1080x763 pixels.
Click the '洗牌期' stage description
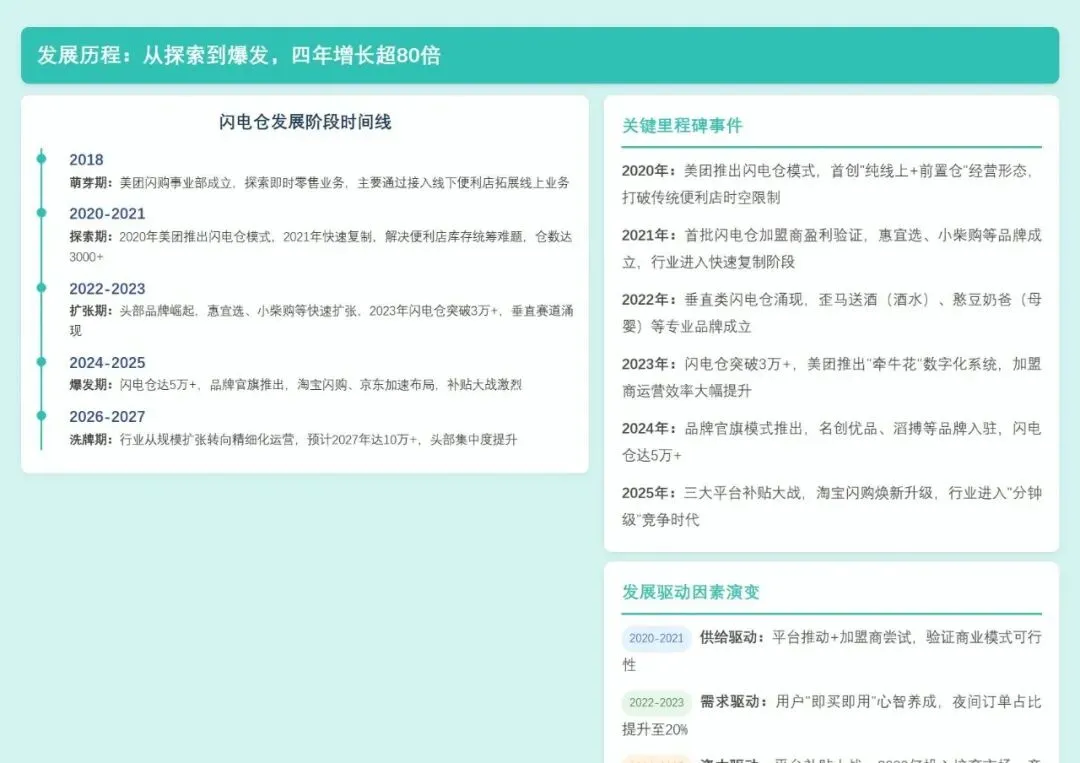(x=293, y=439)
